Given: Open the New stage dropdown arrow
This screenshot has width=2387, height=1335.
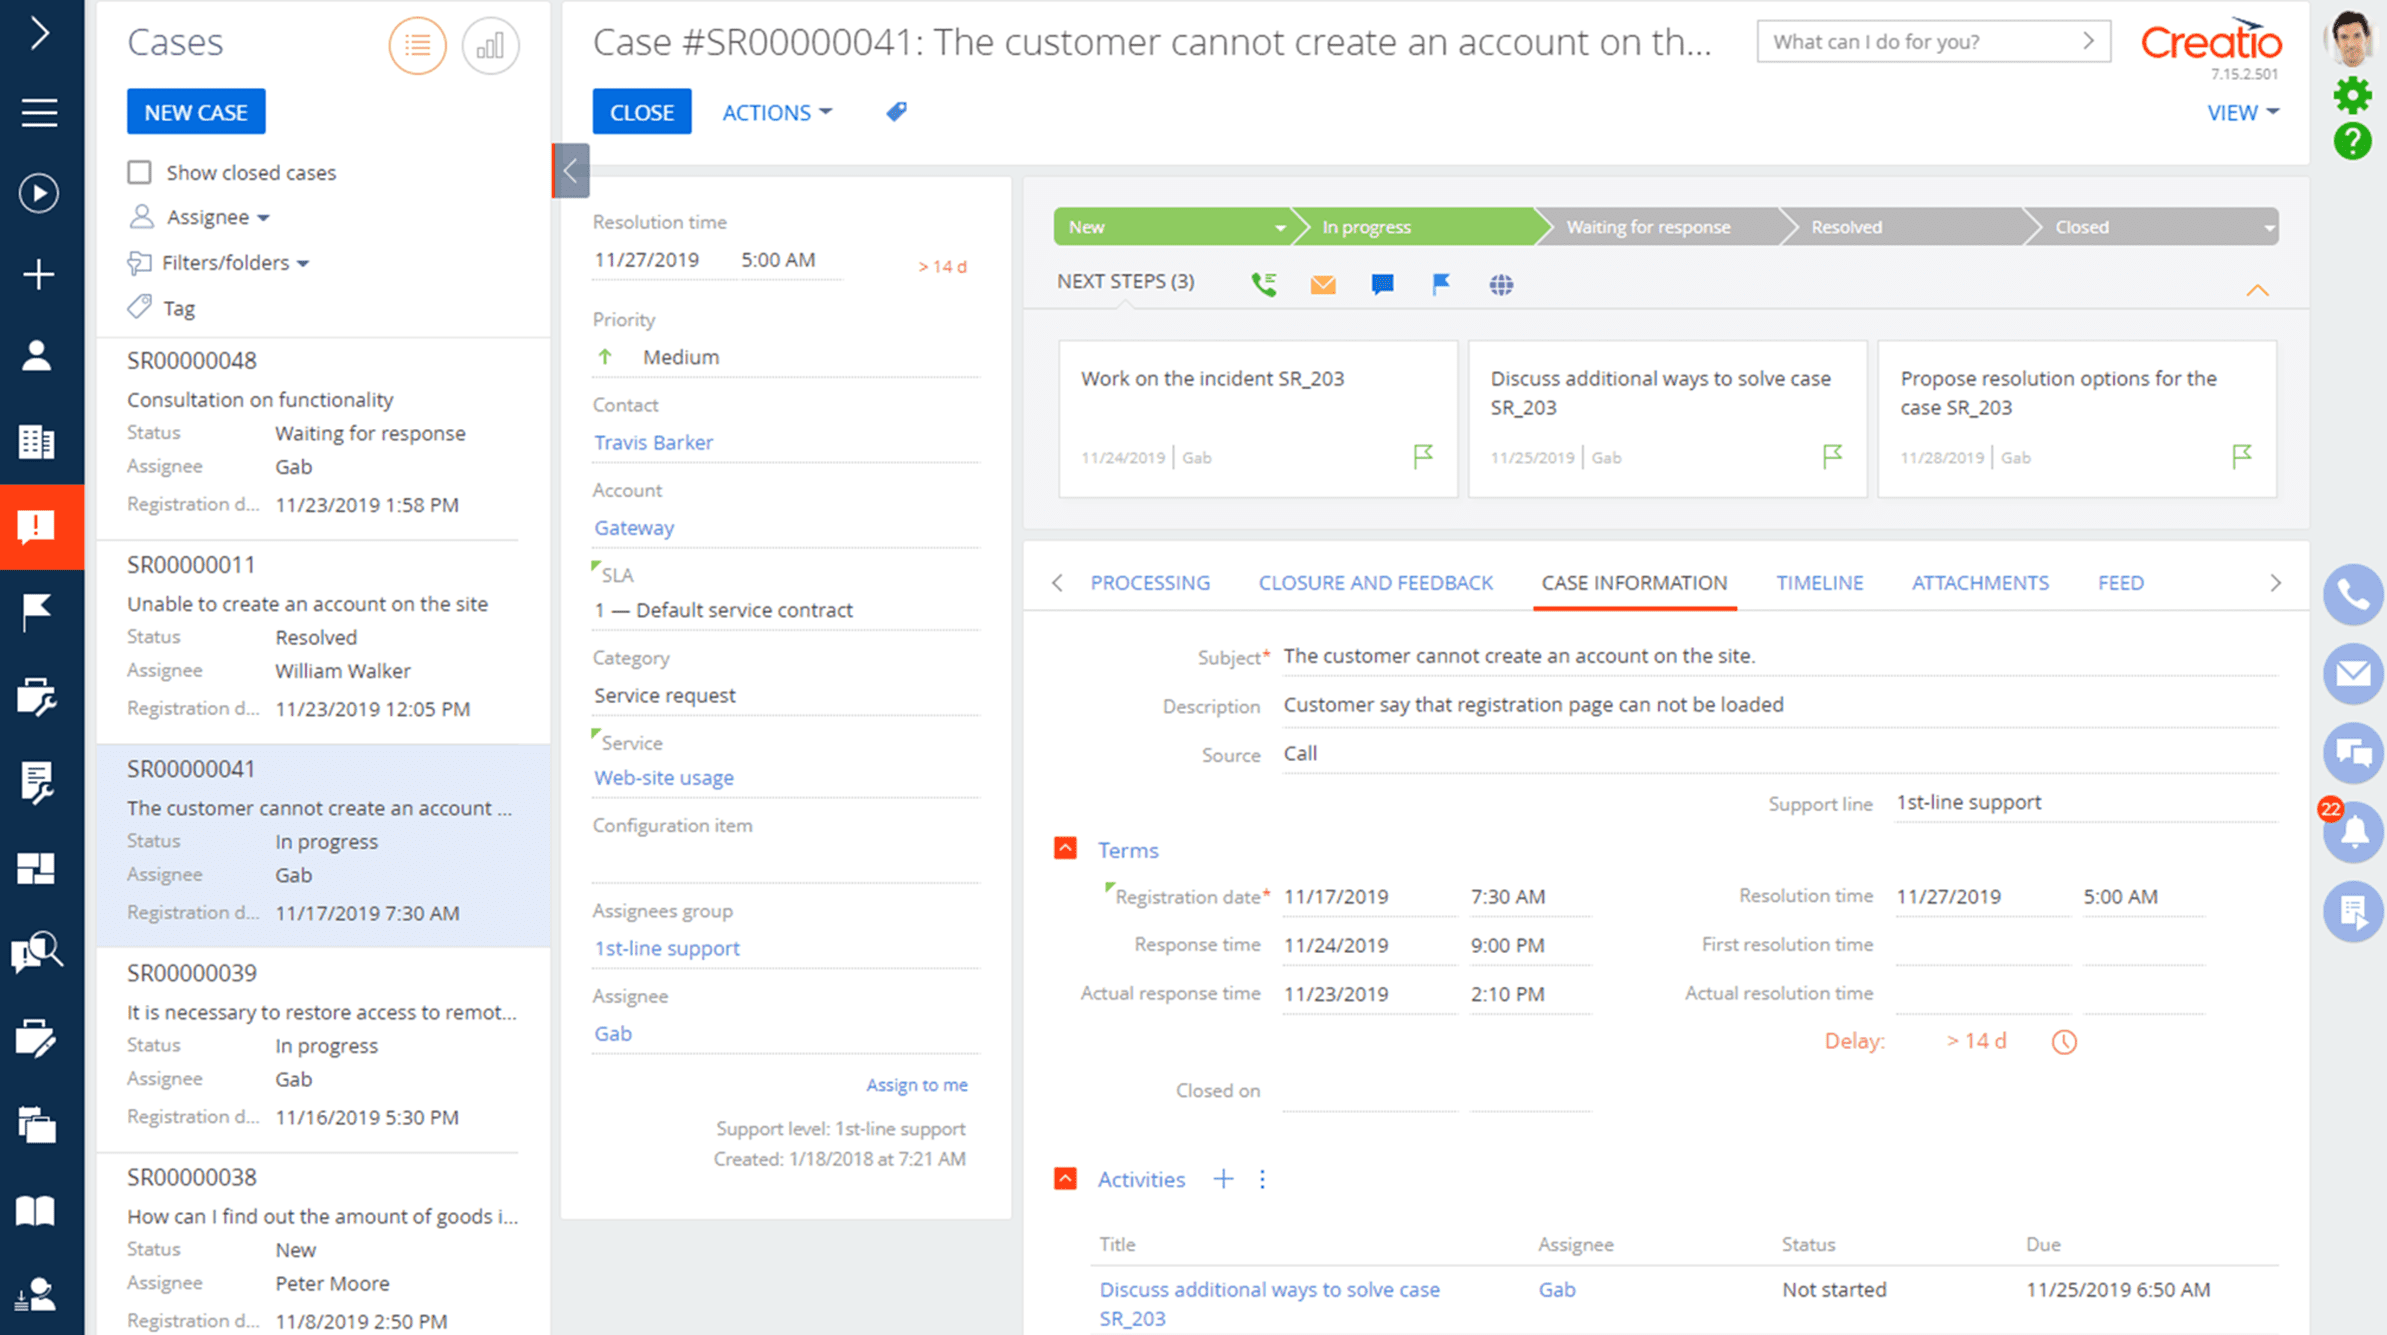Looking at the screenshot, I should 1279,228.
